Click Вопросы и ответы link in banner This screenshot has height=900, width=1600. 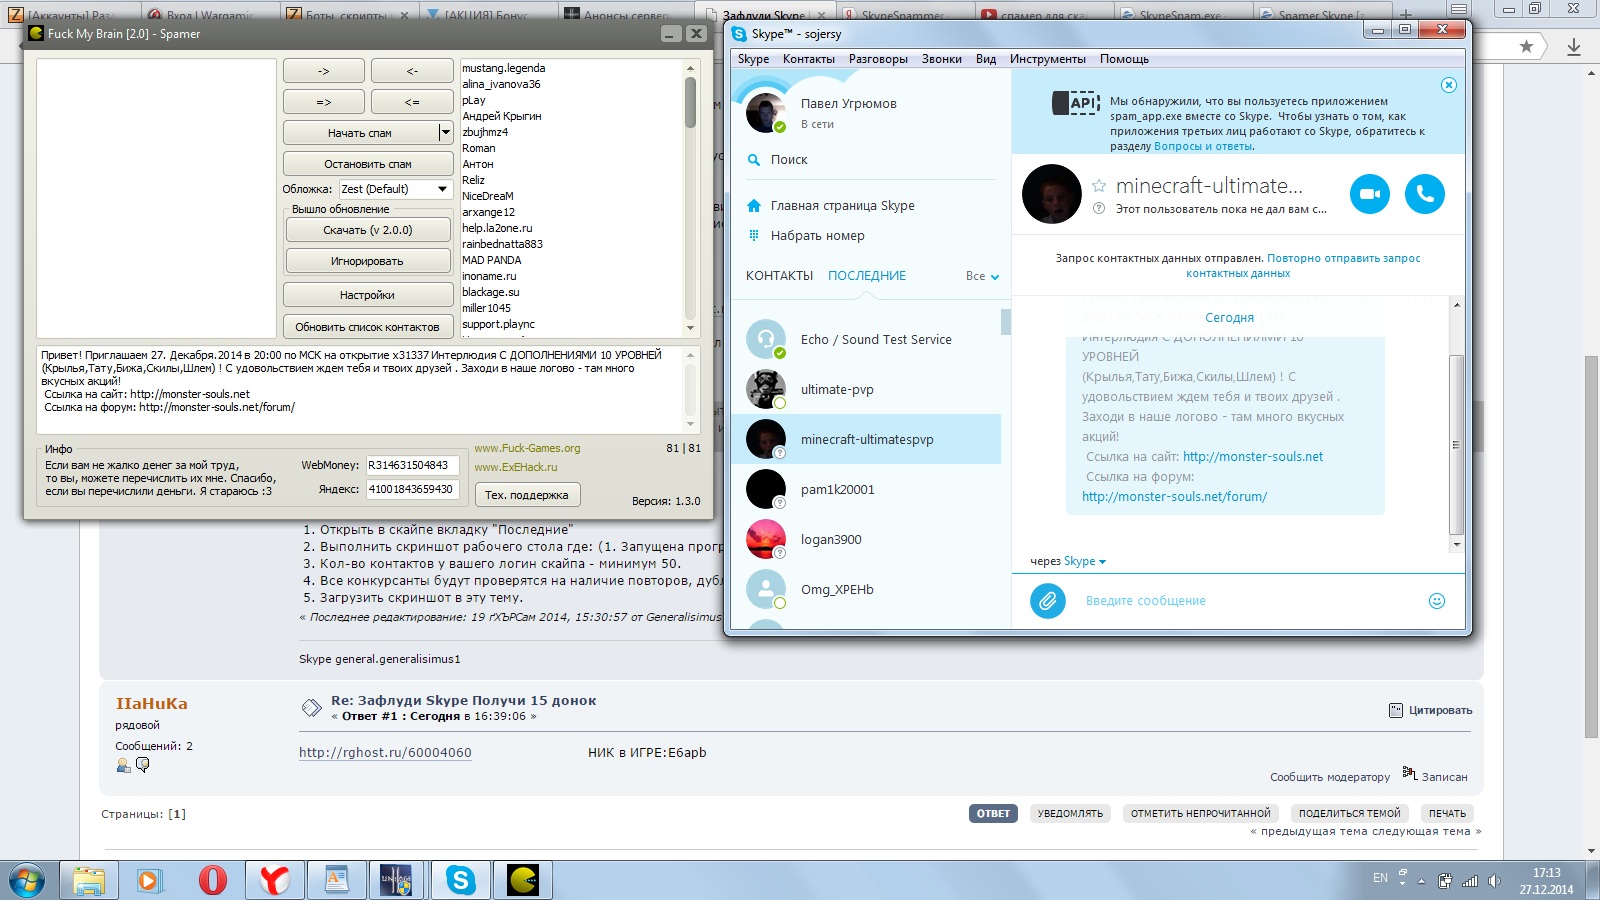click(x=1203, y=146)
